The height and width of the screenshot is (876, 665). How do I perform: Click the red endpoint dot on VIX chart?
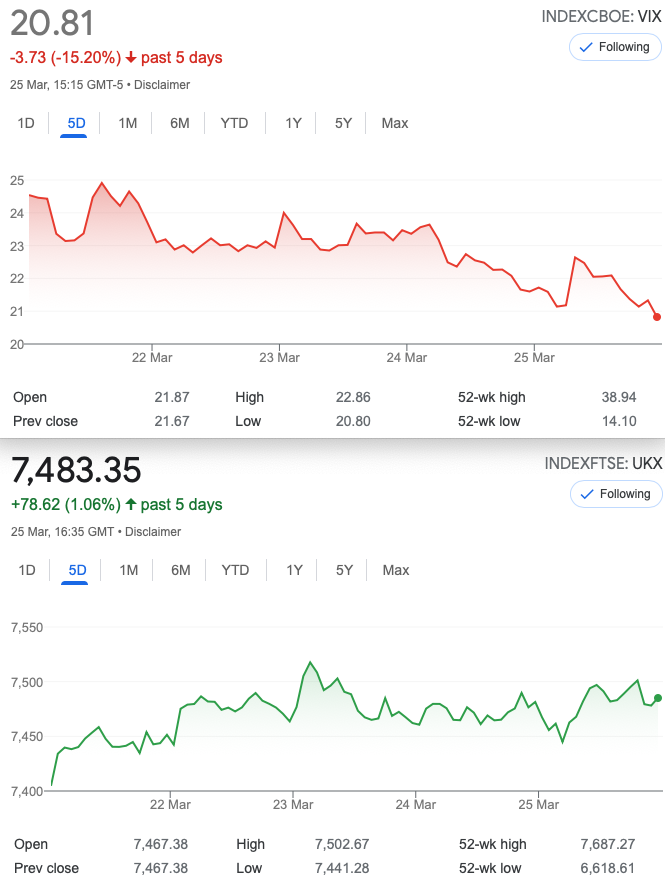click(657, 317)
